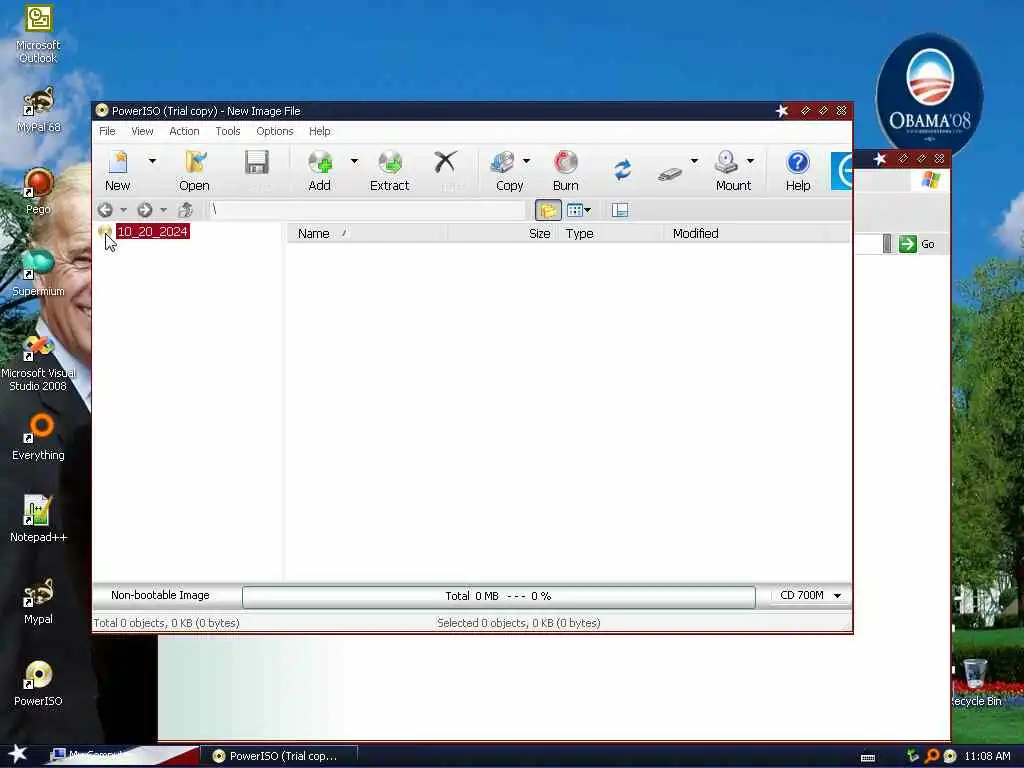Click the blue partially hidden banner icon
This screenshot has width=1024, height=768.
(841, 170)
